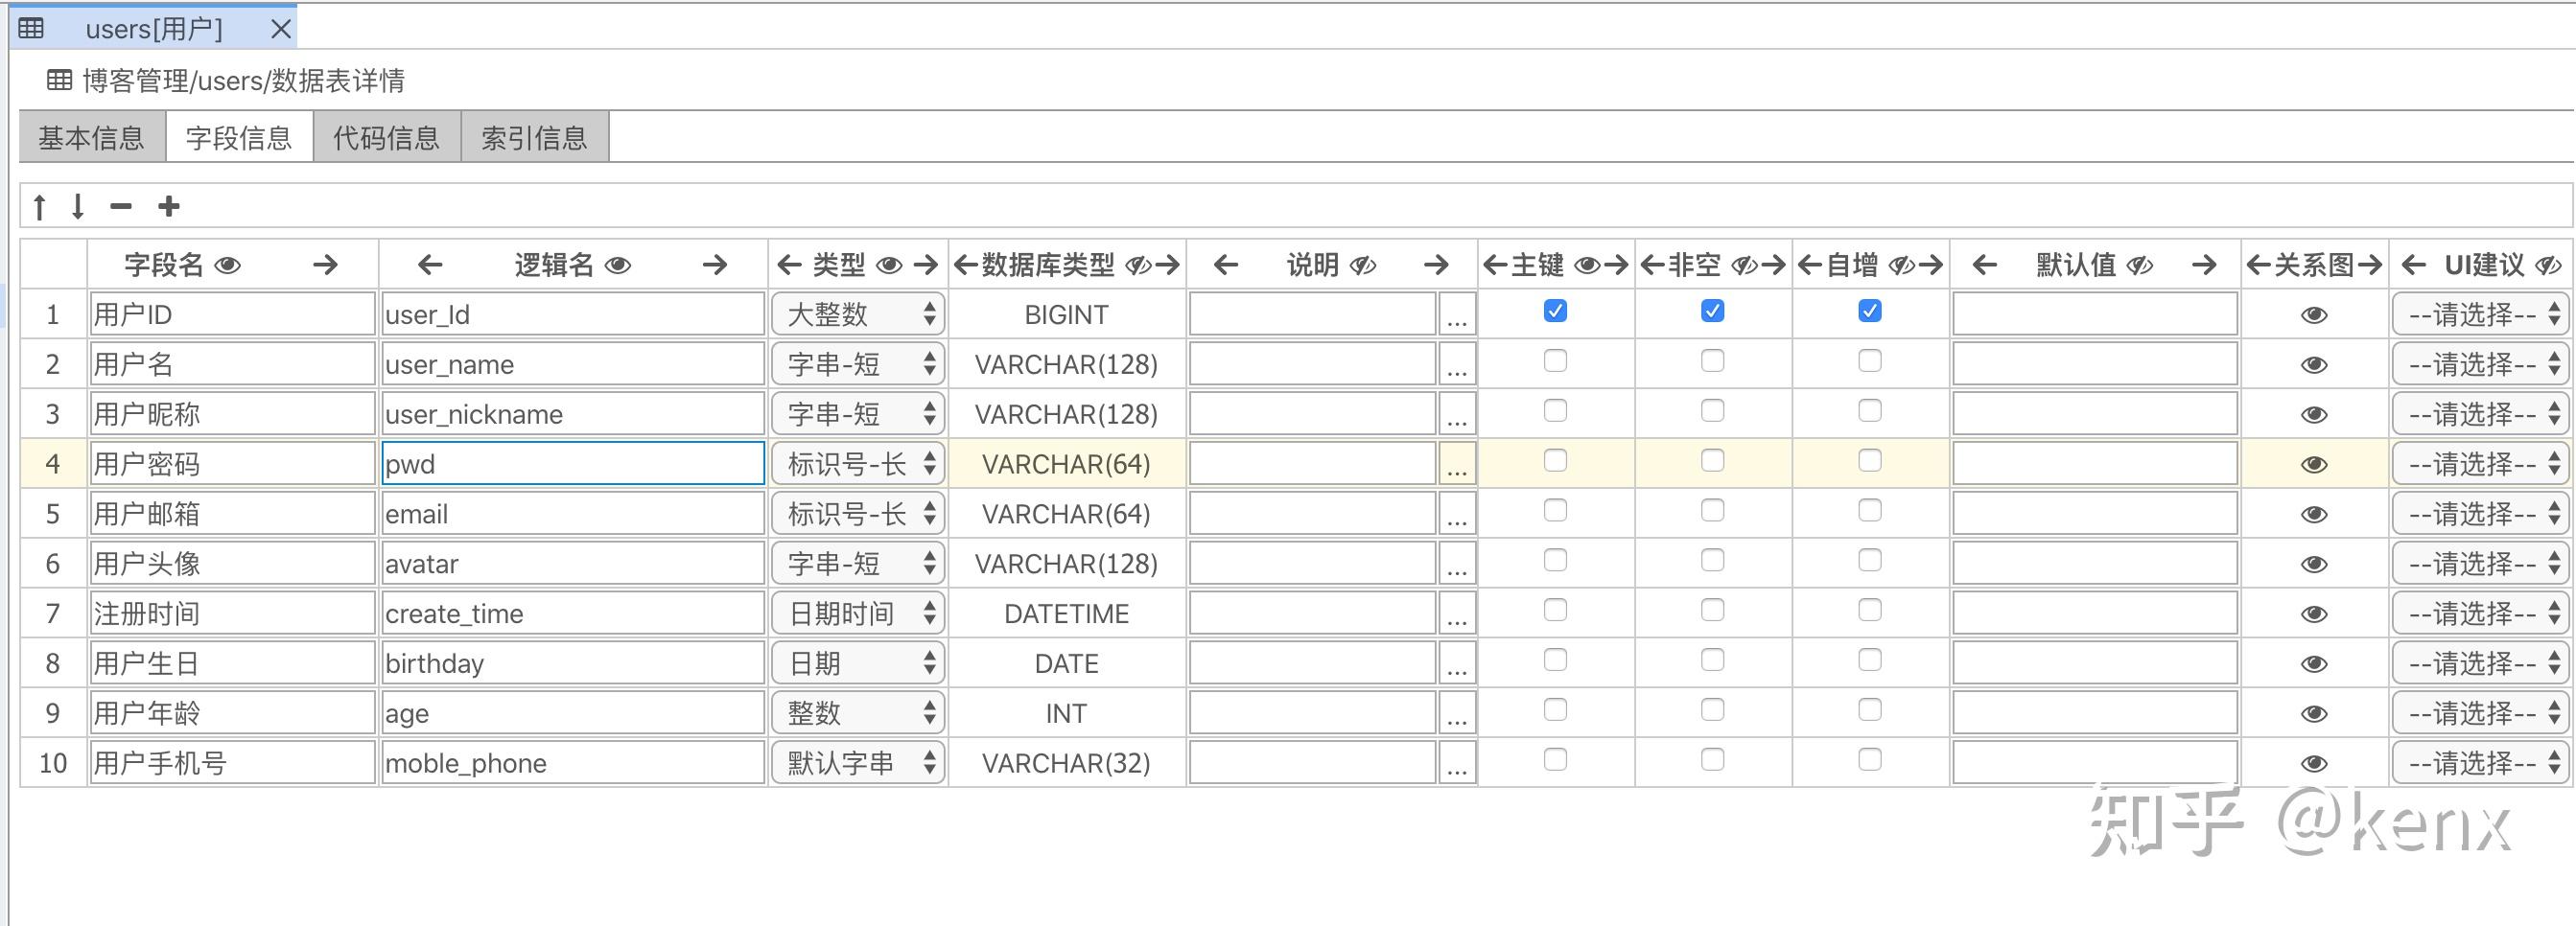
Task: Close the users[用户] tab
Action: coord(281,29)
